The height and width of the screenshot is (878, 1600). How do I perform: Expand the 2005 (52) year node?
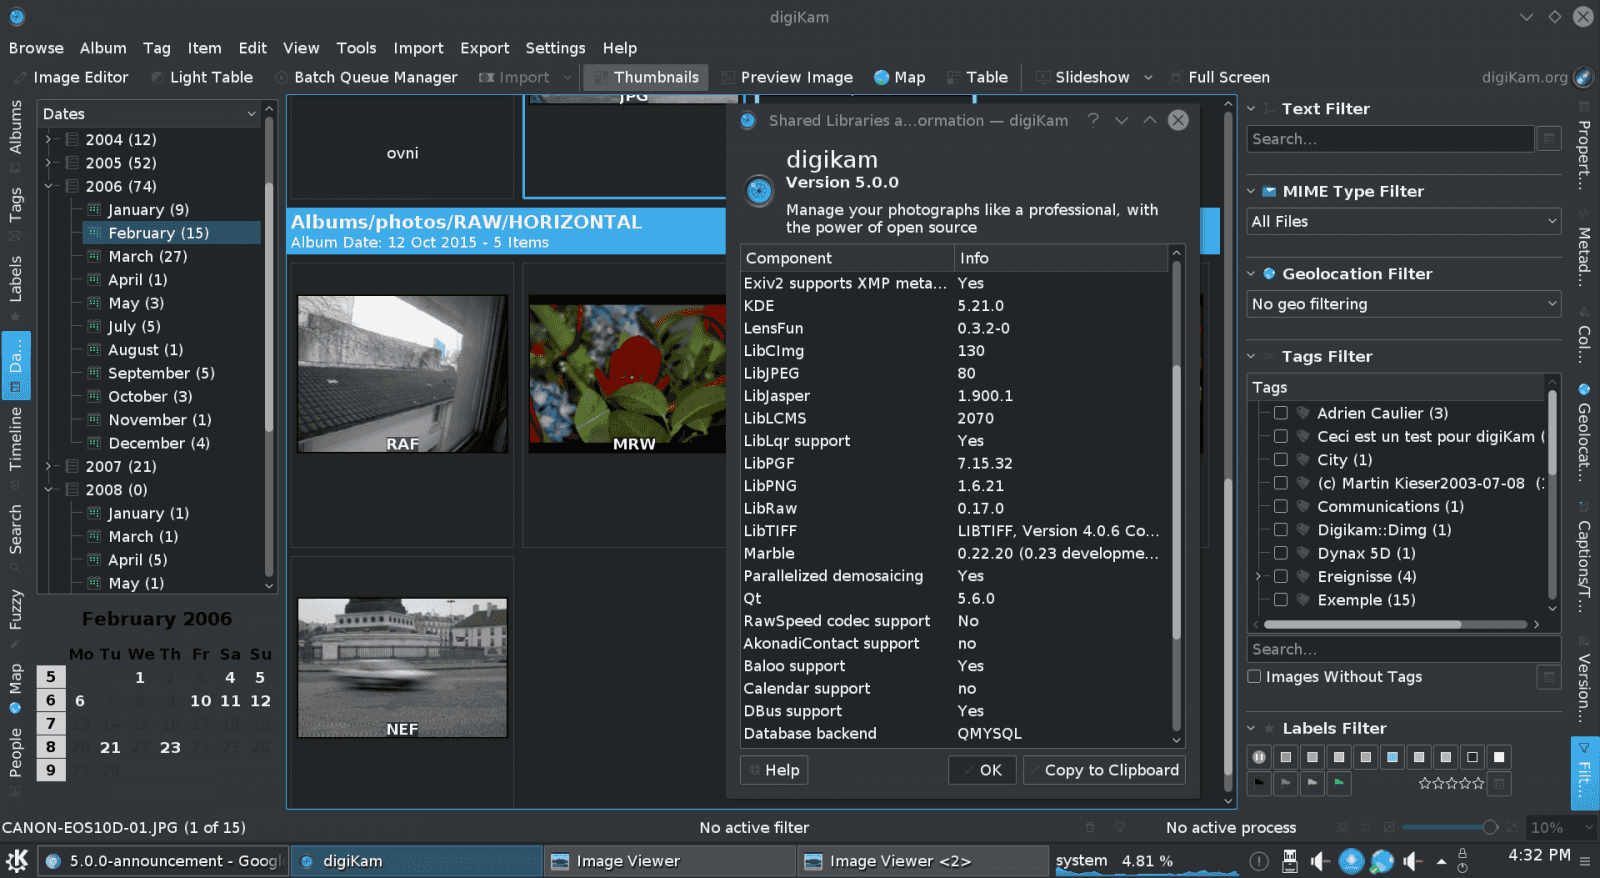(48, 163)
